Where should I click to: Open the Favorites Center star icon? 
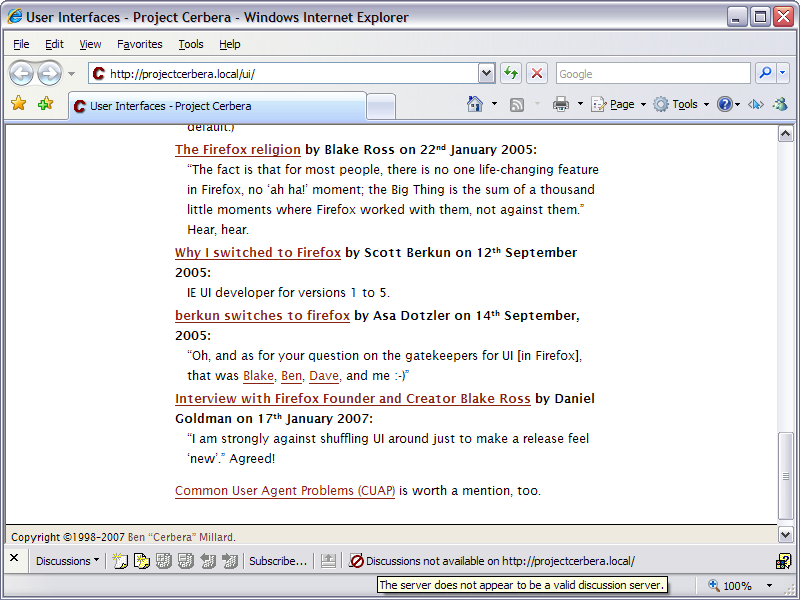coord(18,104)
